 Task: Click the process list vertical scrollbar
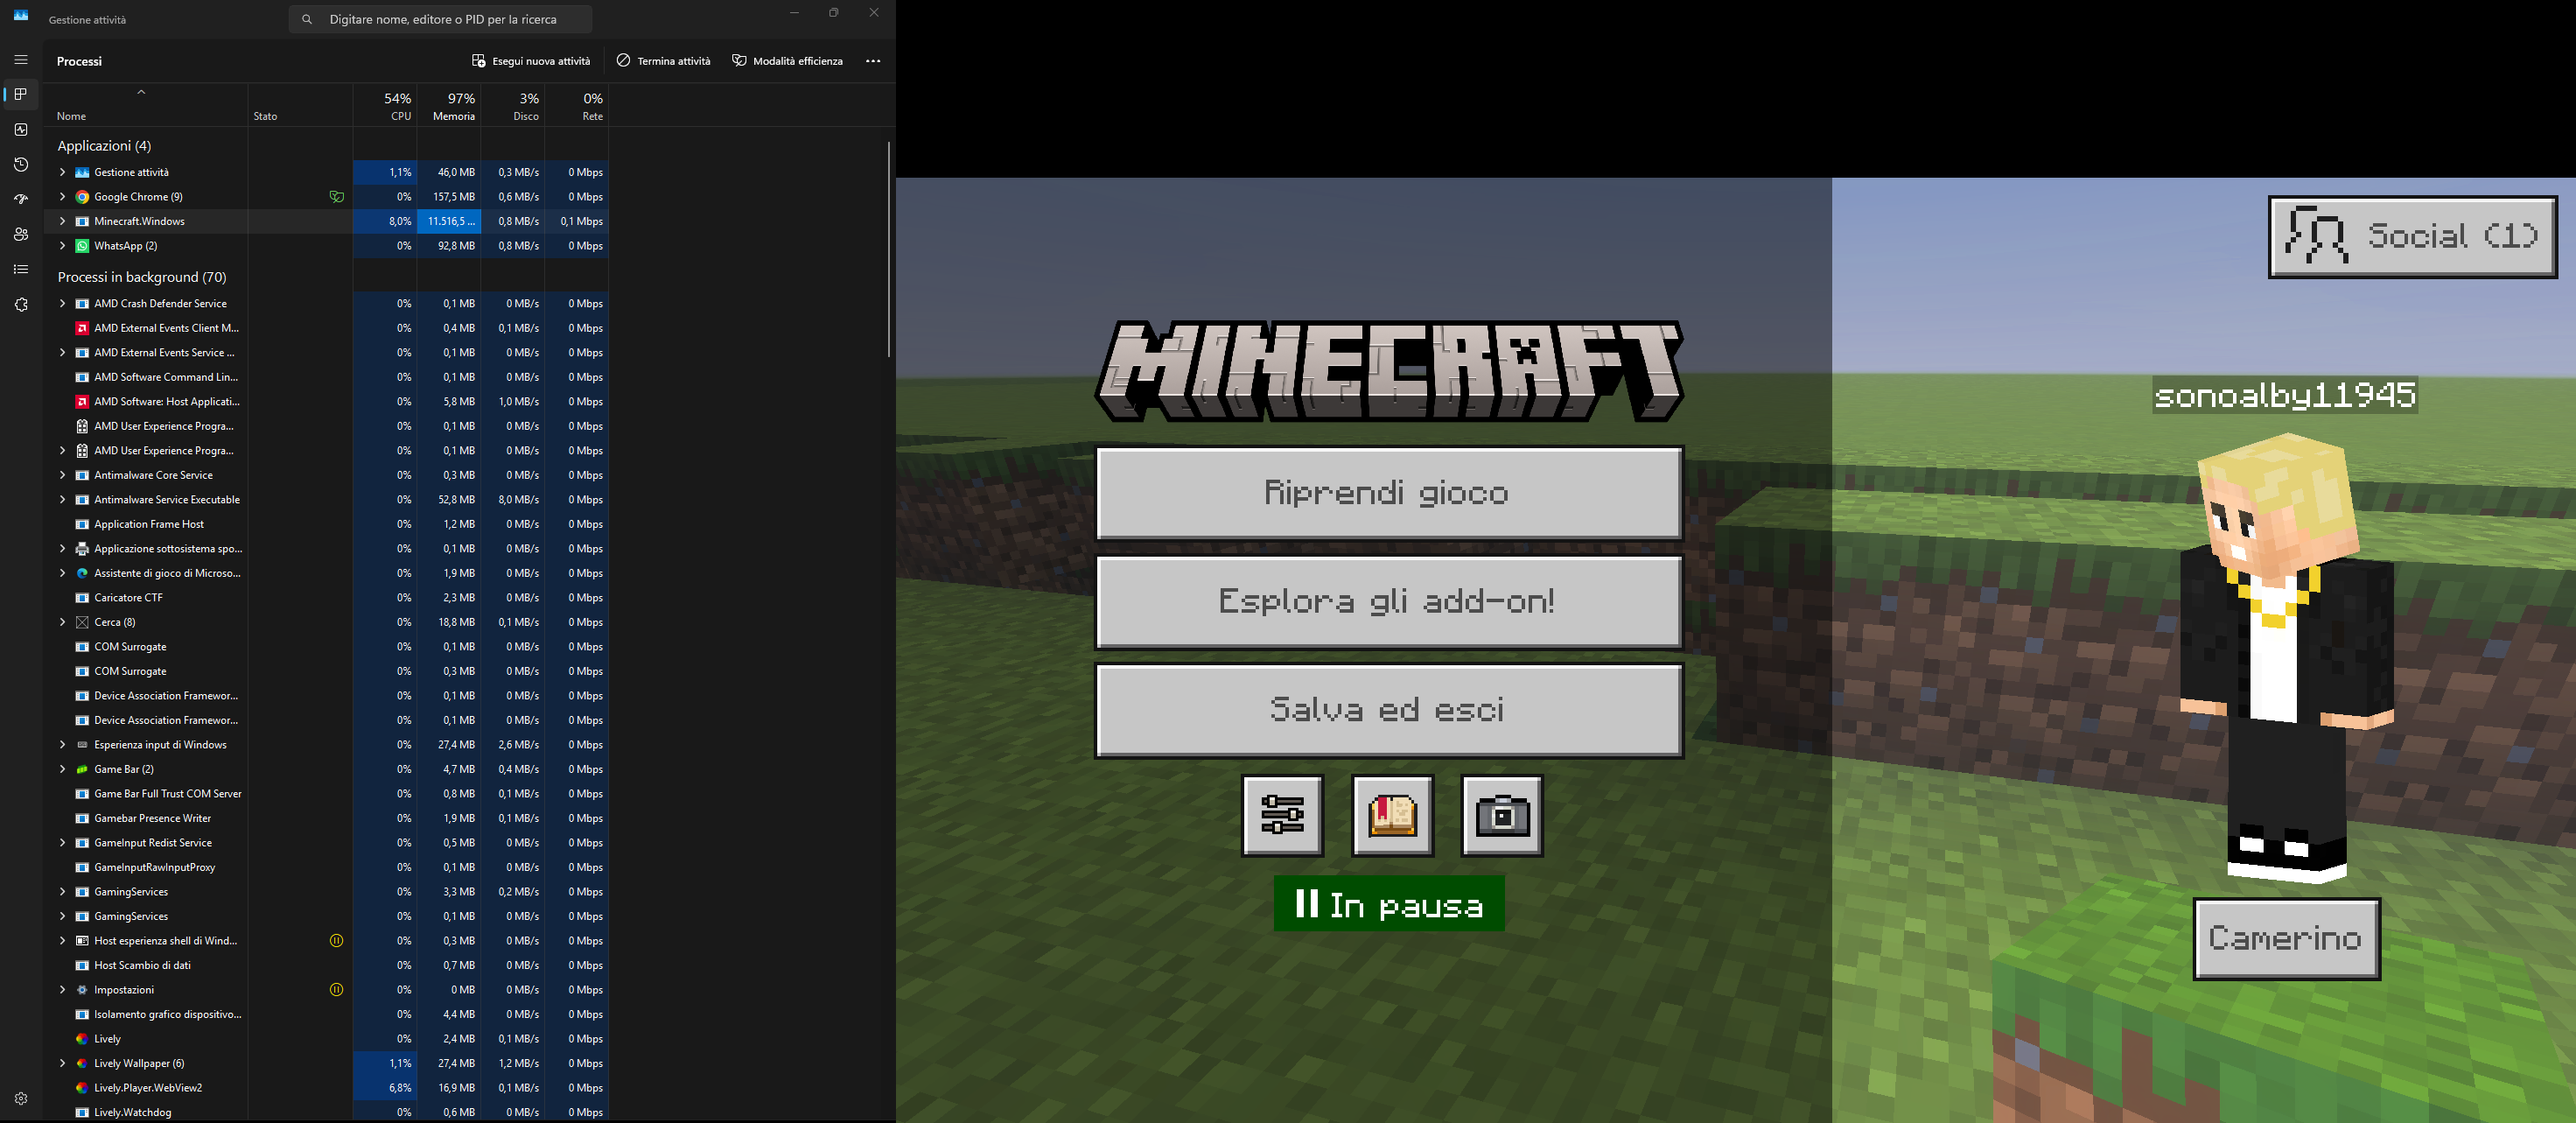tap(888, 250)
